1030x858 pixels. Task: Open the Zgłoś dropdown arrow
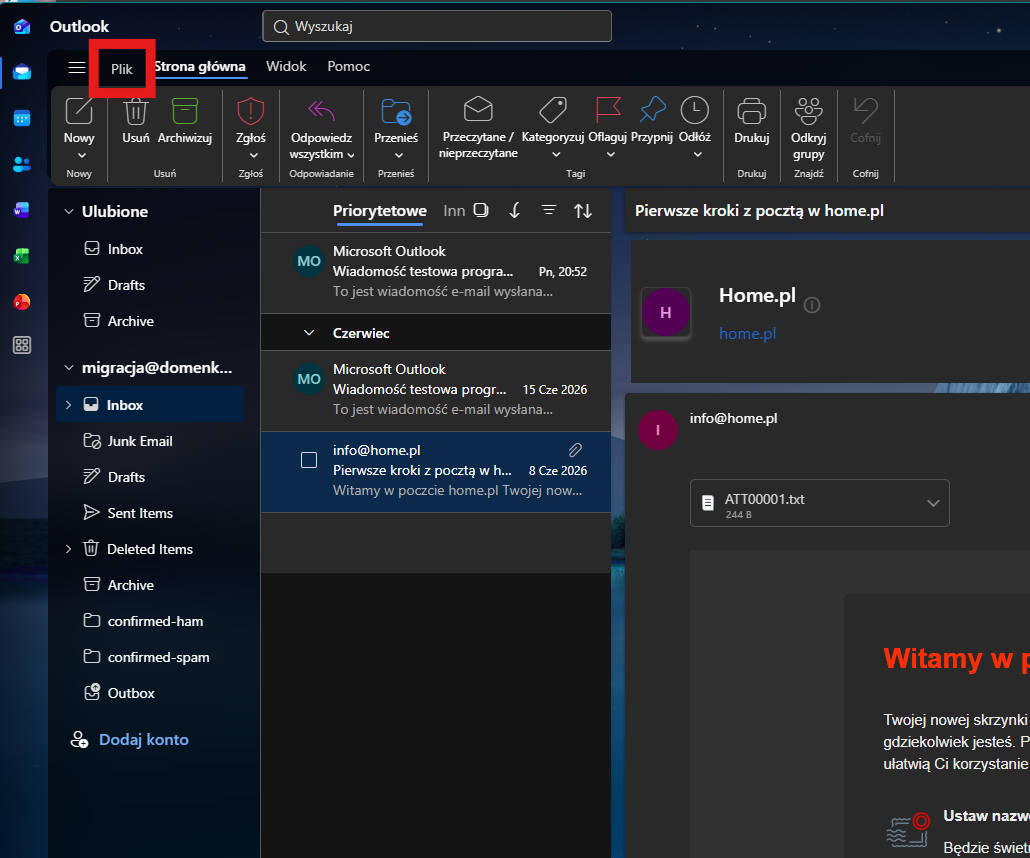[x=254, y=156]
